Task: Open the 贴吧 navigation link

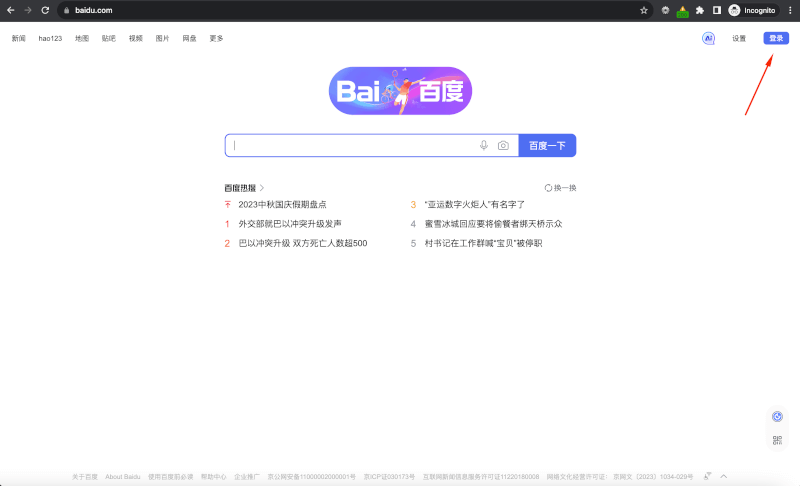Action: pos(109,38)
